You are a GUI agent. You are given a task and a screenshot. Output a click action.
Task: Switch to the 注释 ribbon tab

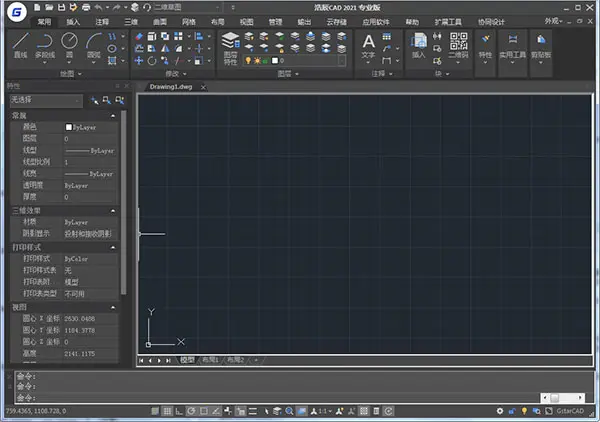coord(102,22)
